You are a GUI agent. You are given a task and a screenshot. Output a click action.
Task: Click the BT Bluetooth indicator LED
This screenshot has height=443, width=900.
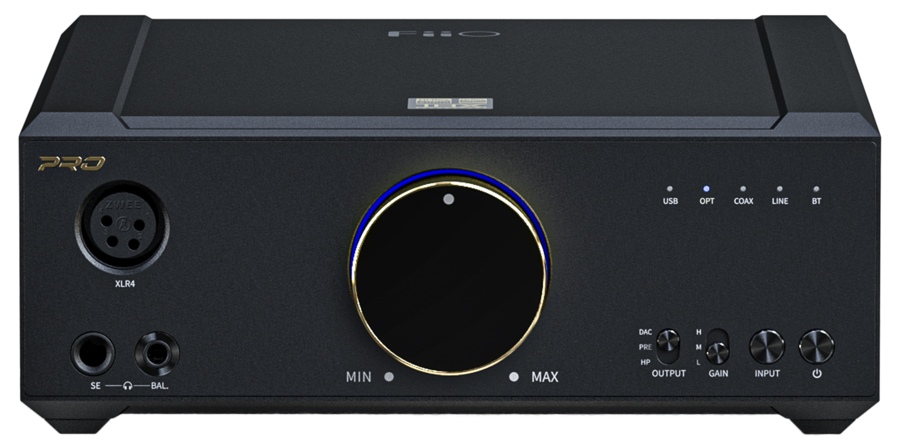(816, 187)
